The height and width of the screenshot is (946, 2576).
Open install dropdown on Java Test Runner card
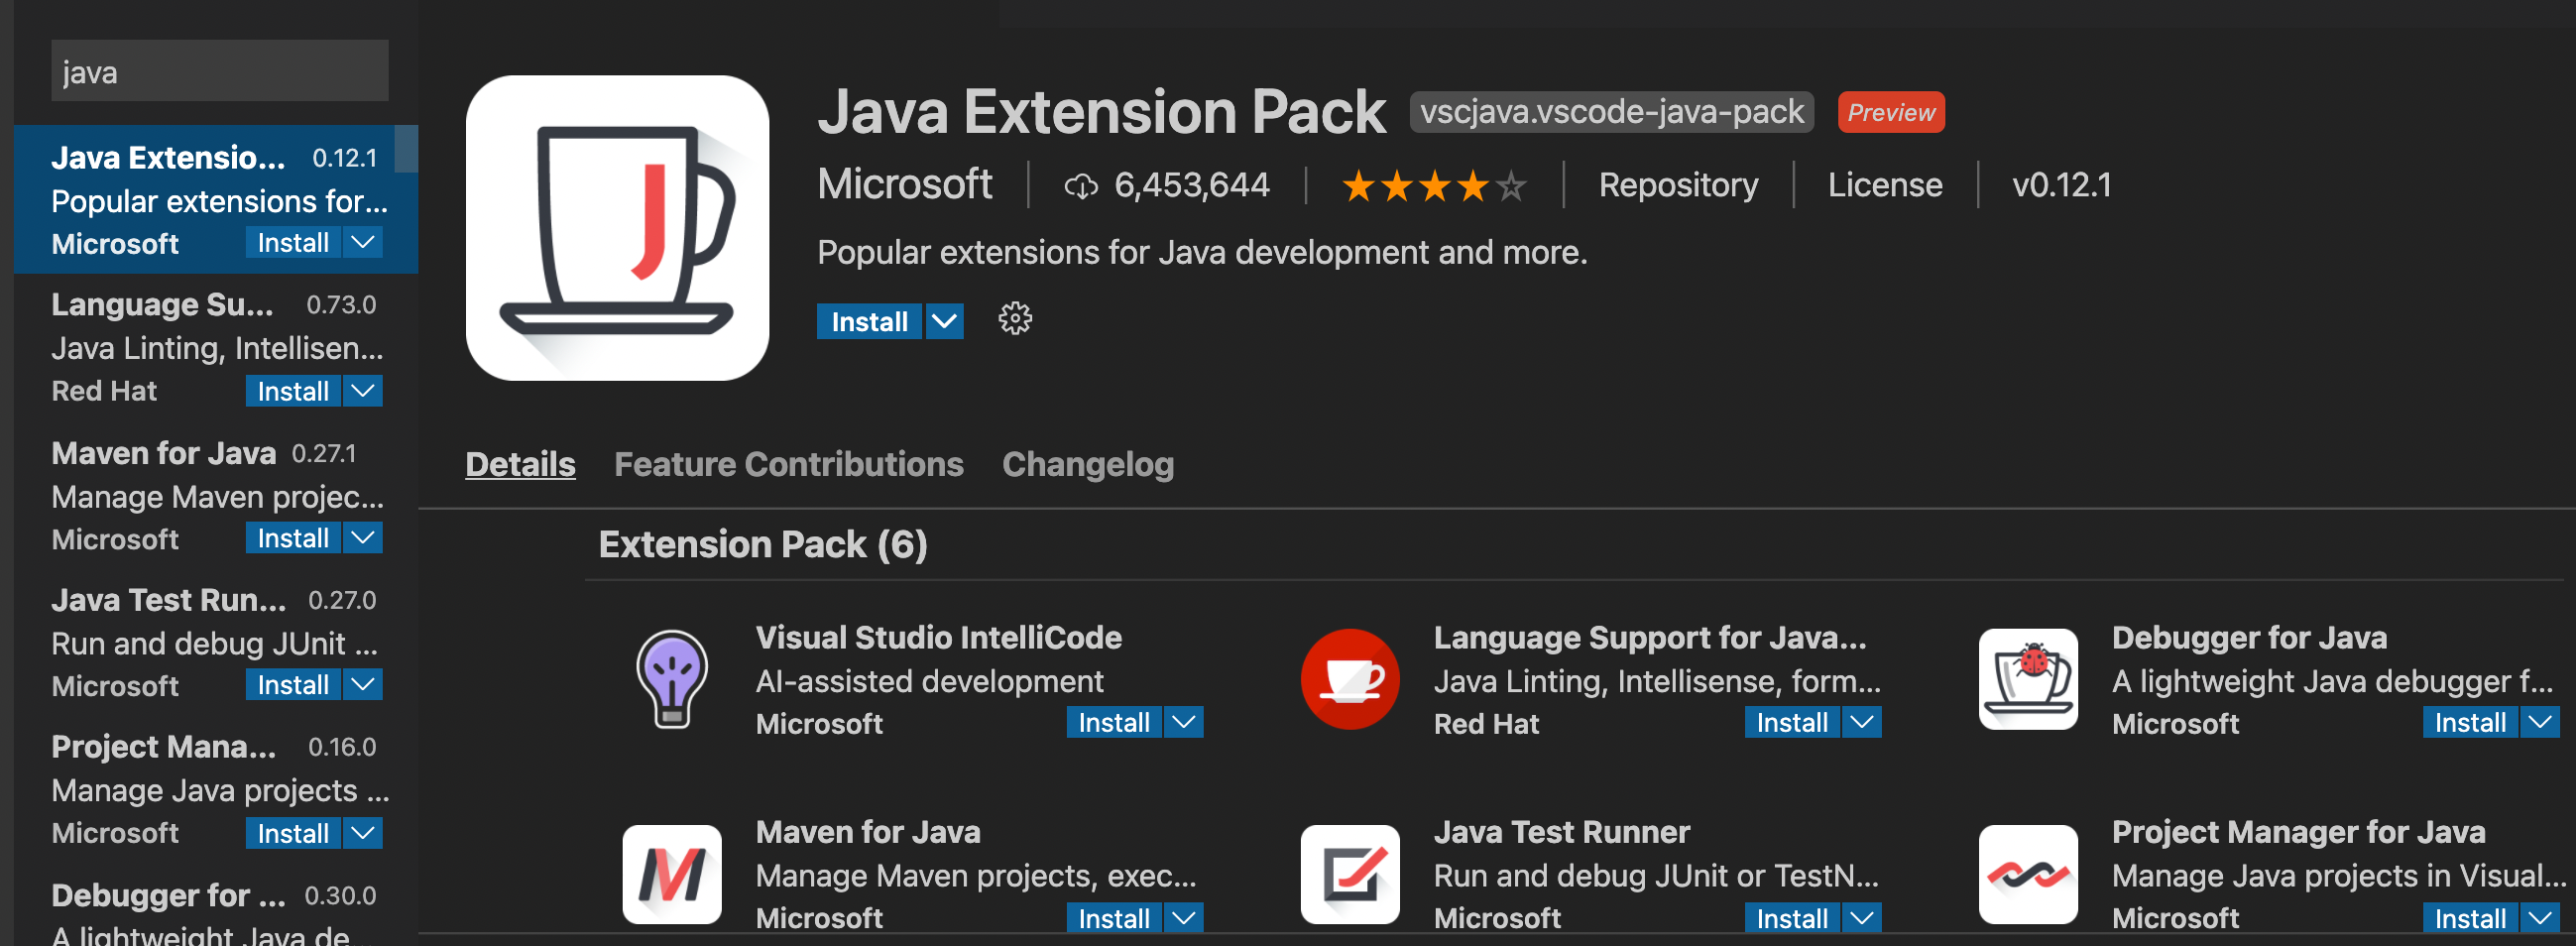click(x=1862, y=918)
